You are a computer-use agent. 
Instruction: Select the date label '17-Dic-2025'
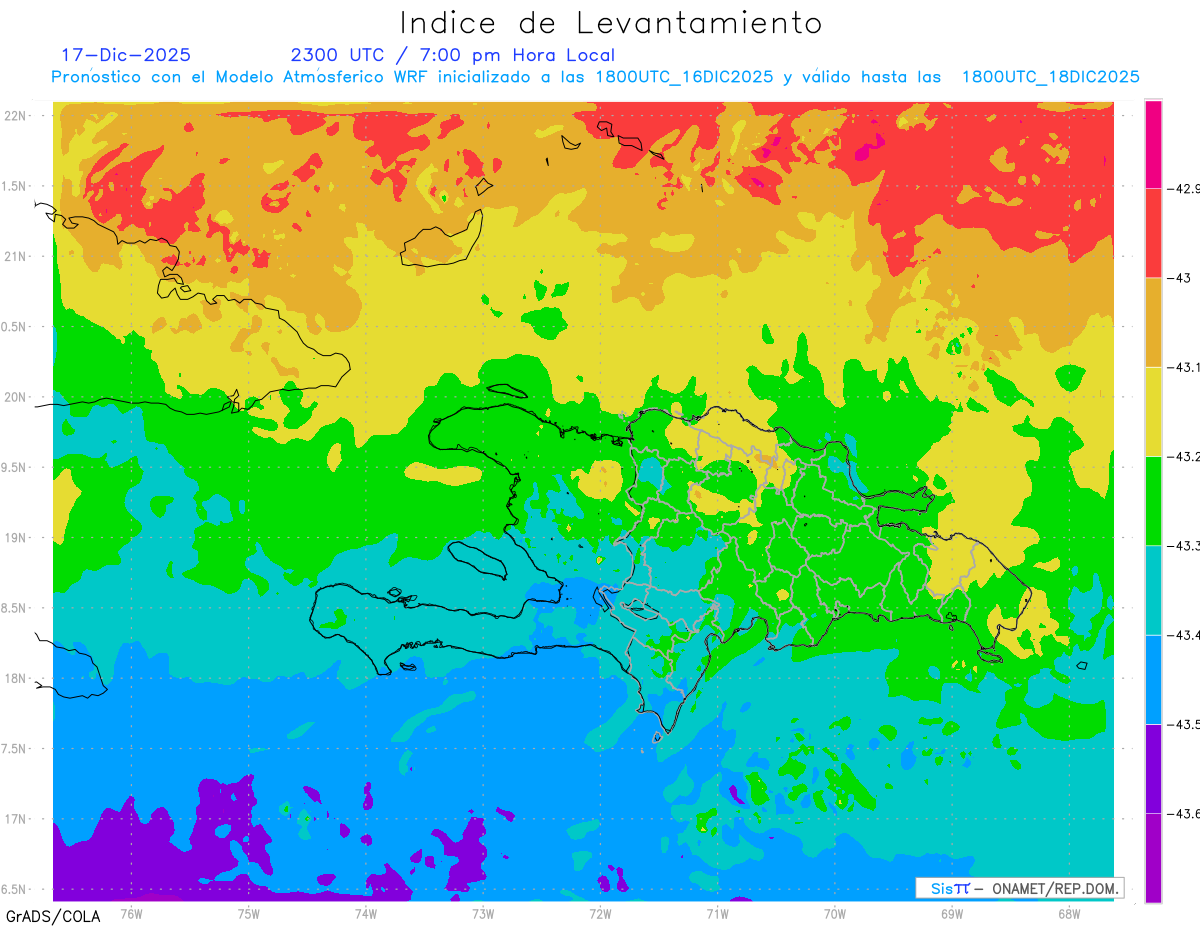(x=126, y=55)
